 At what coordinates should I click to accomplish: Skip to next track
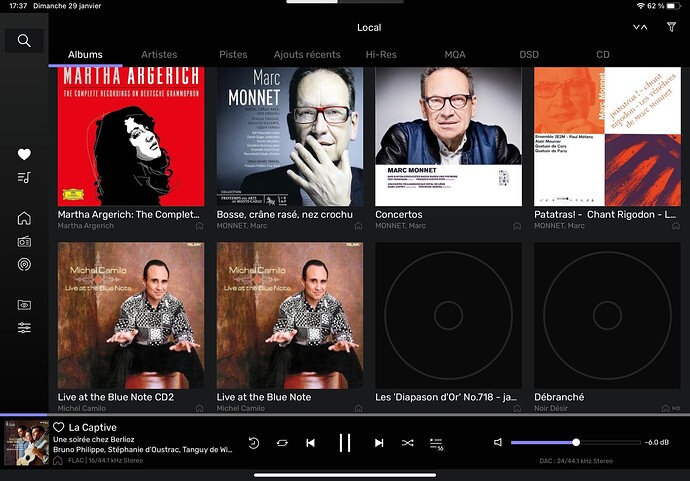[x=379, y=443]
